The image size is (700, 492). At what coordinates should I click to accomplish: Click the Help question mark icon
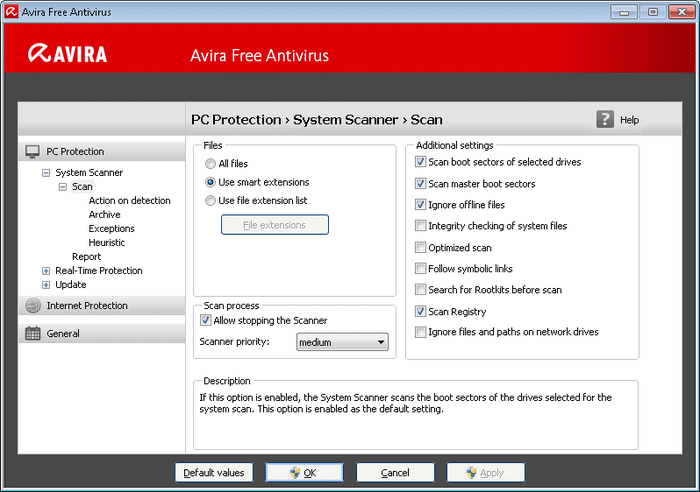[605, 119]
